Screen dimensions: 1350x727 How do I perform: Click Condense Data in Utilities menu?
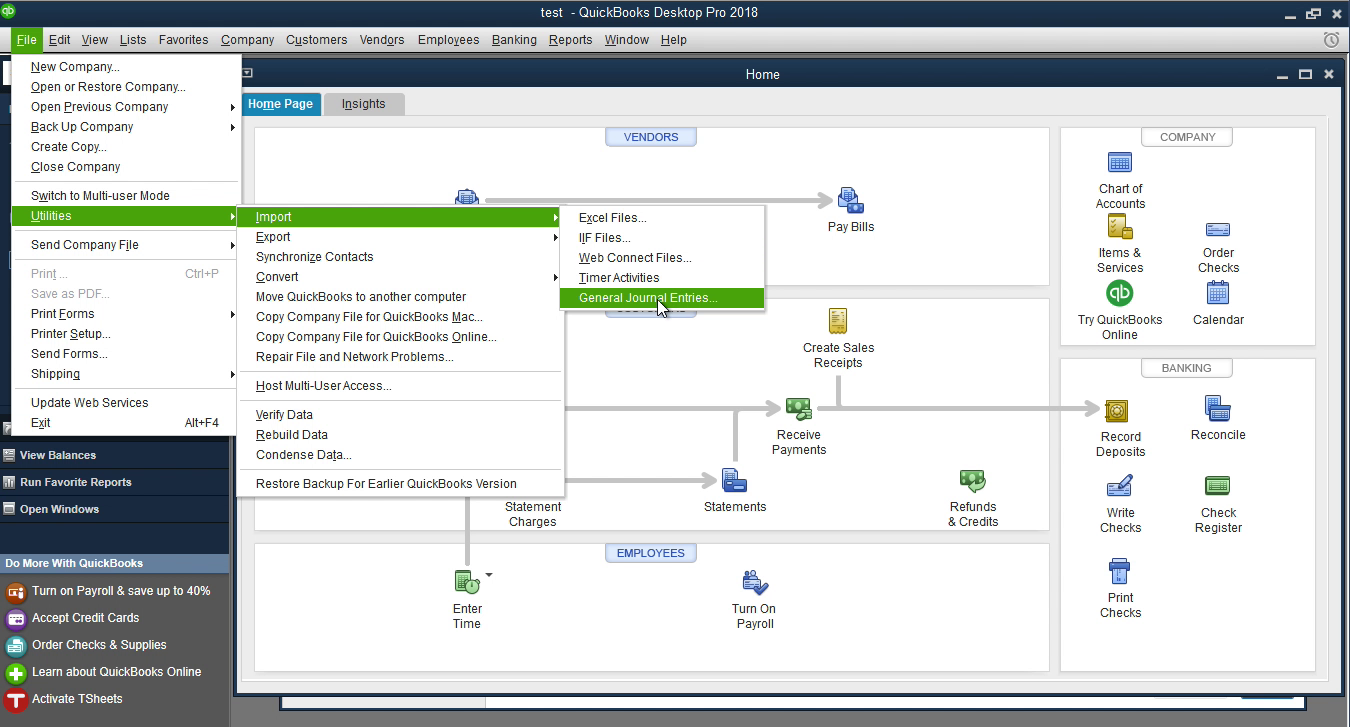pos(400,455)
